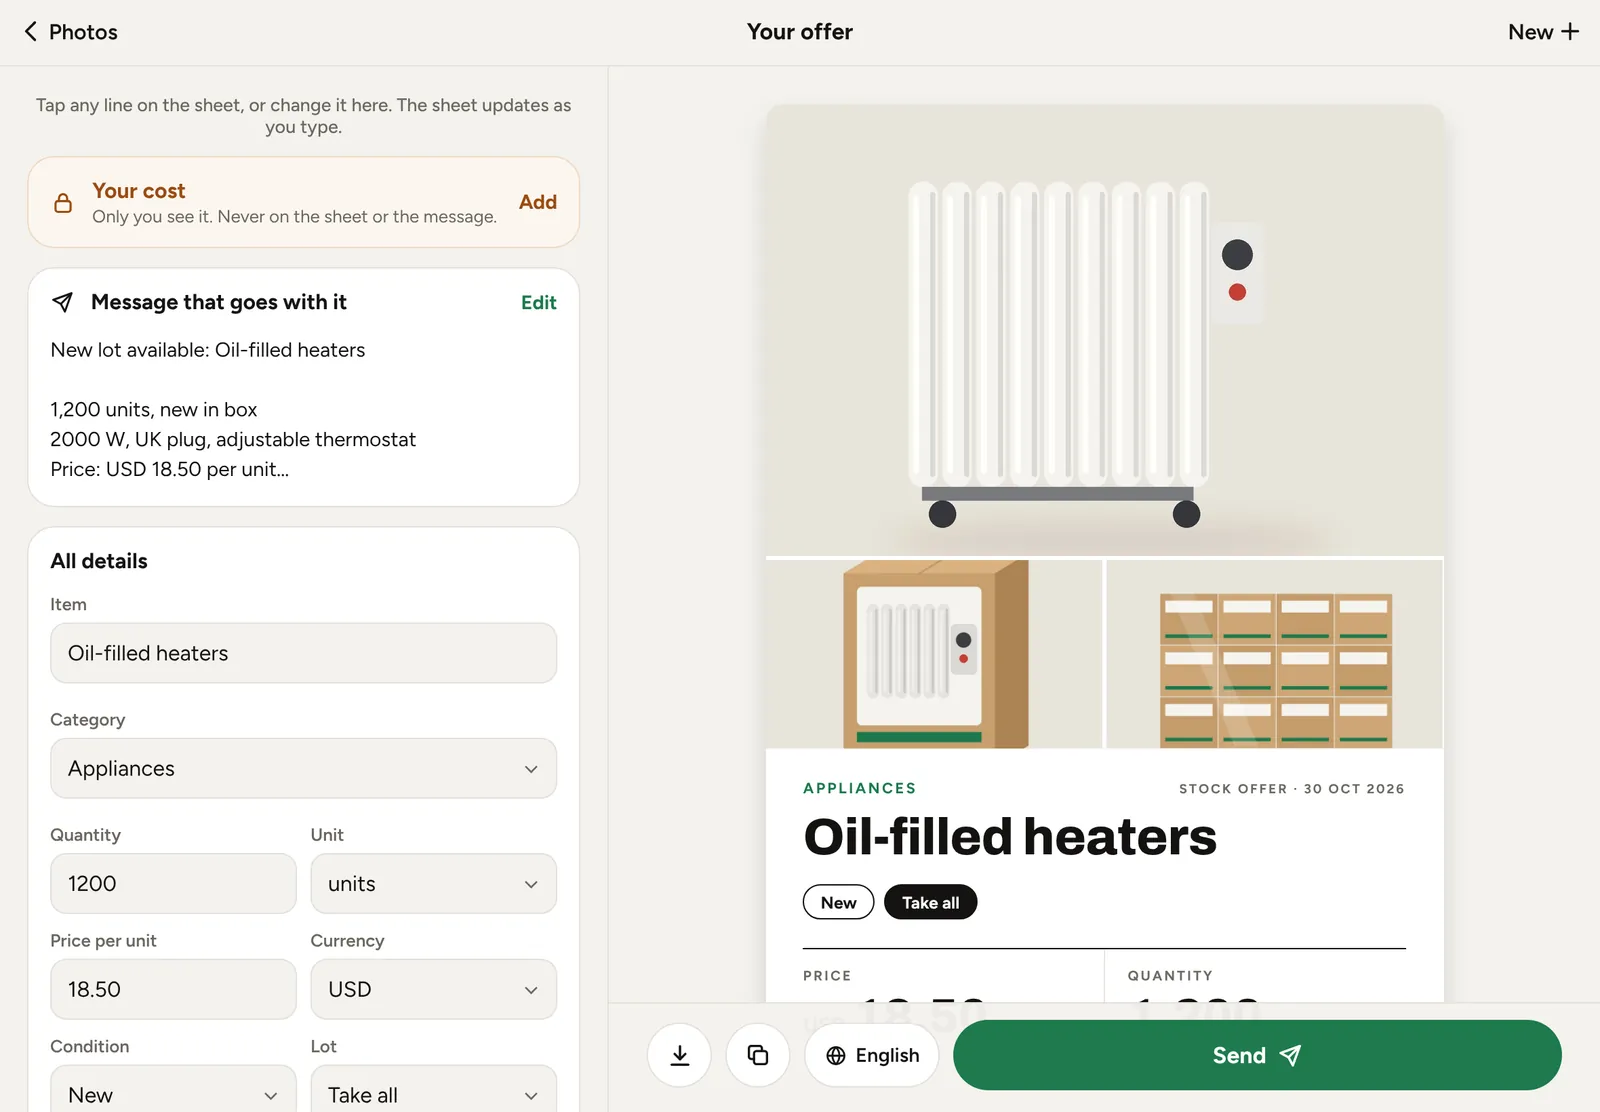Click the 'Your offer' page title
This screenshot has height=1112, width=1600.
(x=800, y=32)
